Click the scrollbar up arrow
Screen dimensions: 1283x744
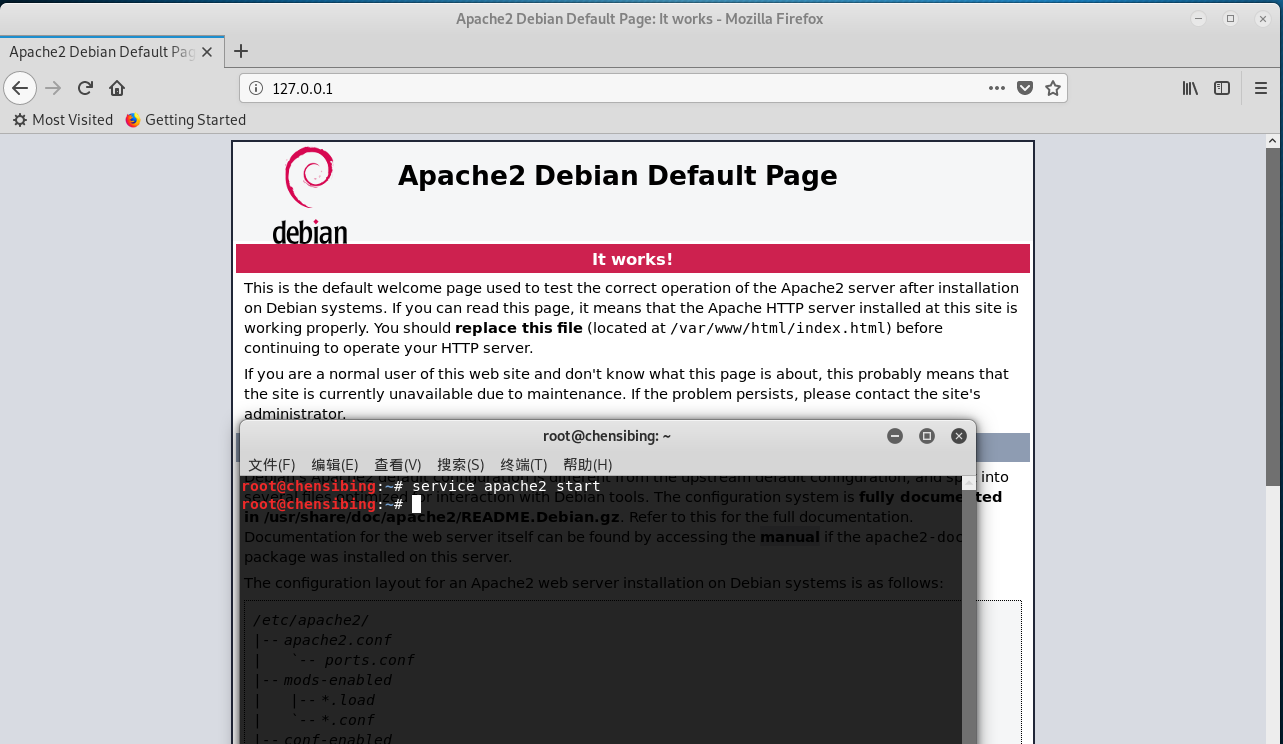coord(1272,140)
